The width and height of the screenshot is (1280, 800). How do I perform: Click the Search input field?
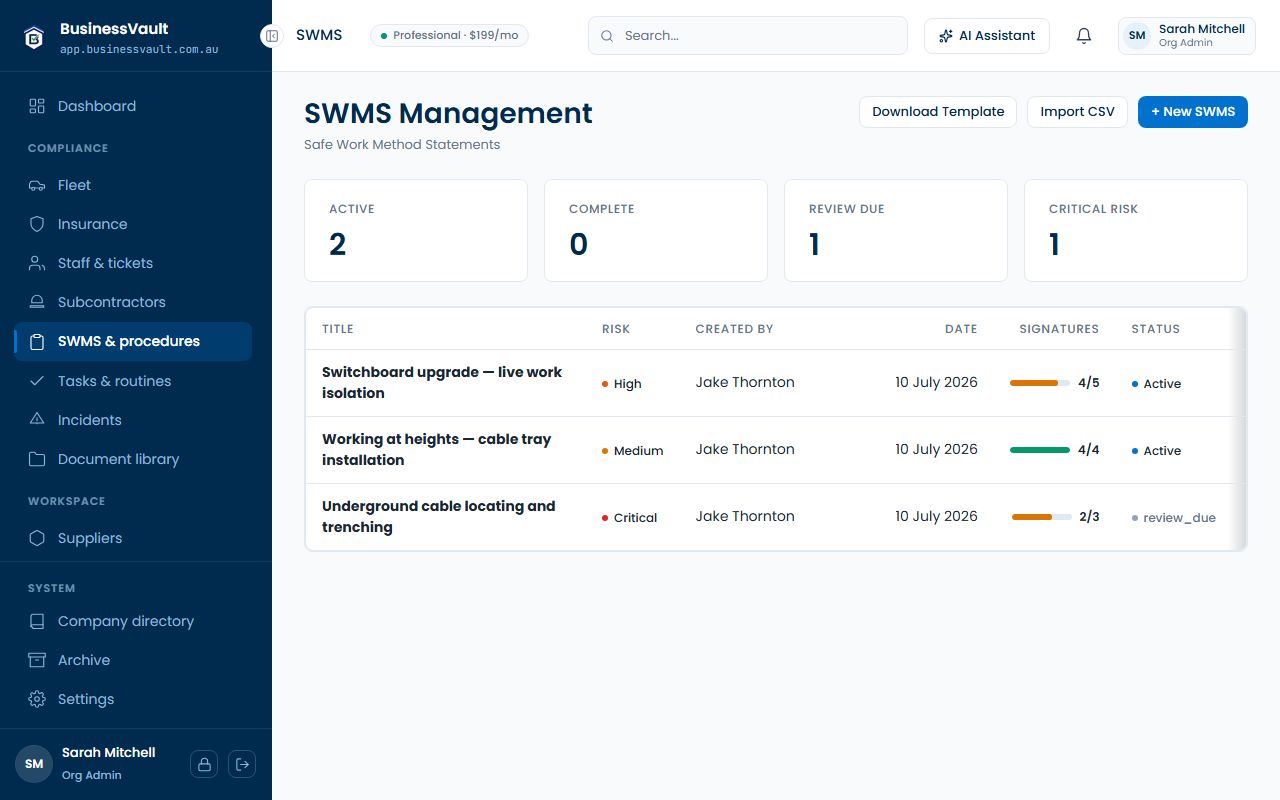[x=748, y=36]
